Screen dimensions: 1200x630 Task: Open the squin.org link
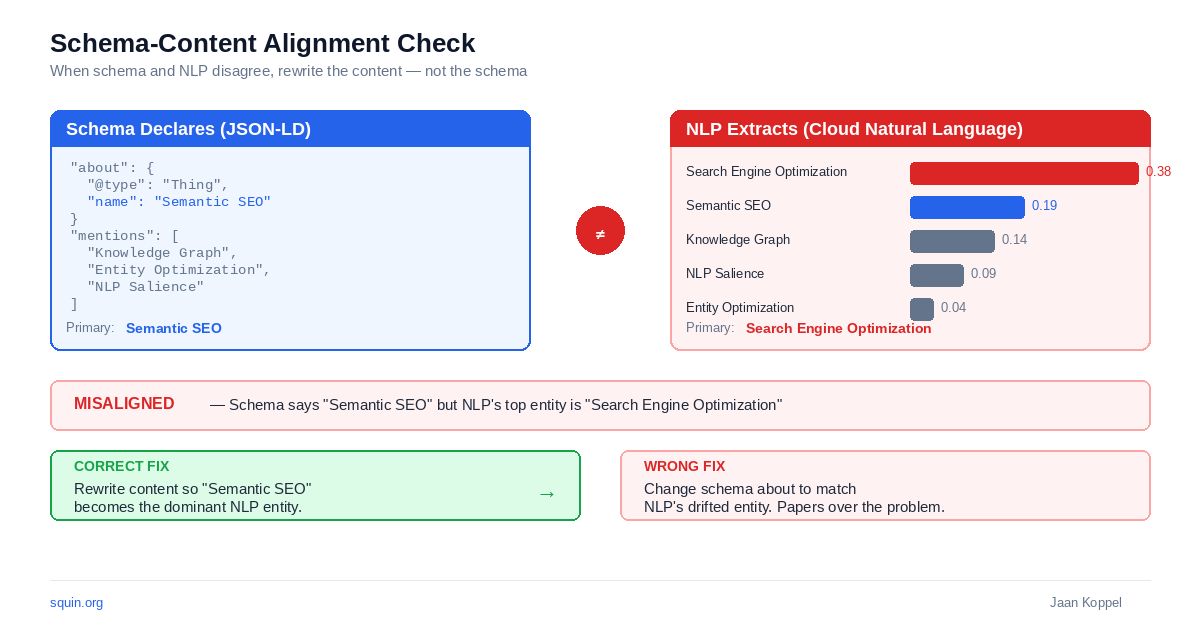click(76, 603)
